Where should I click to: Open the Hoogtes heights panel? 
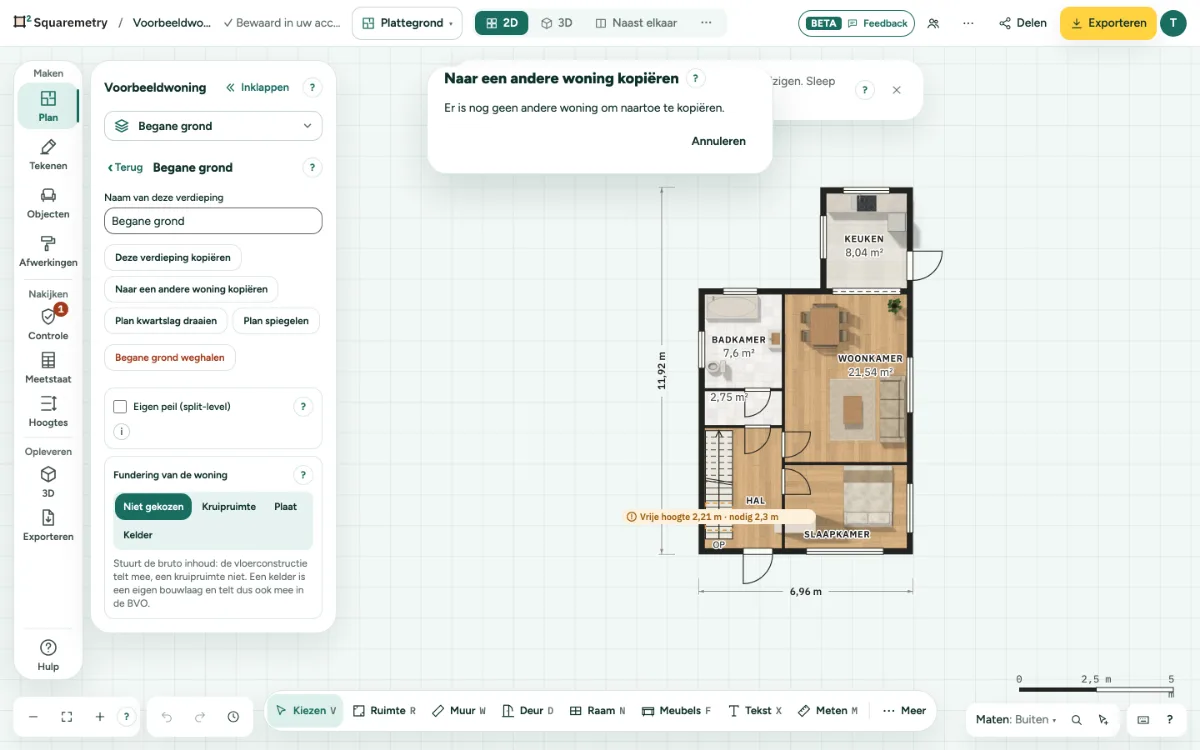[x=48, y=411]
